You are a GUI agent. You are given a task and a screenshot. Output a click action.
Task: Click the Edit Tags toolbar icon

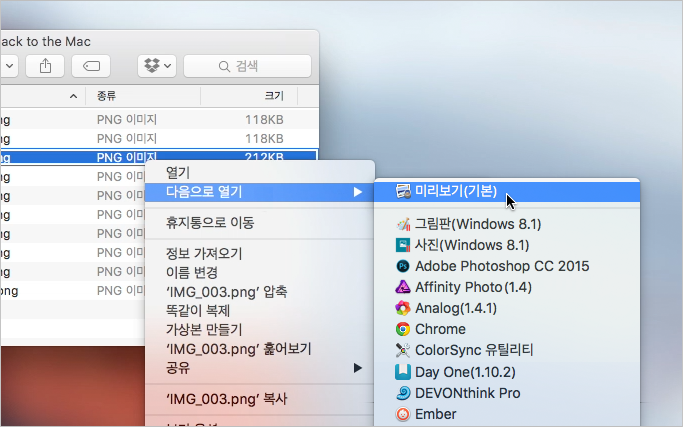(91, 66)
